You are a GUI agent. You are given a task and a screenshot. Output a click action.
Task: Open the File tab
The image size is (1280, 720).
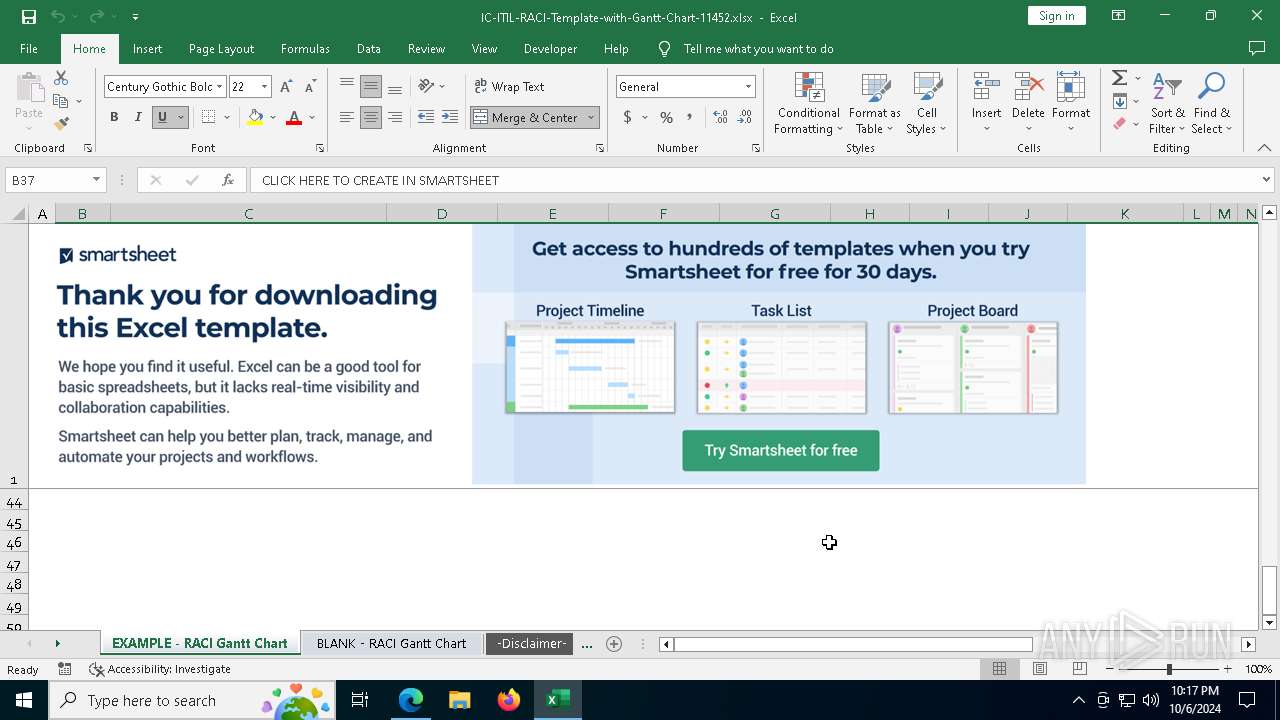[x=29, y=48]
